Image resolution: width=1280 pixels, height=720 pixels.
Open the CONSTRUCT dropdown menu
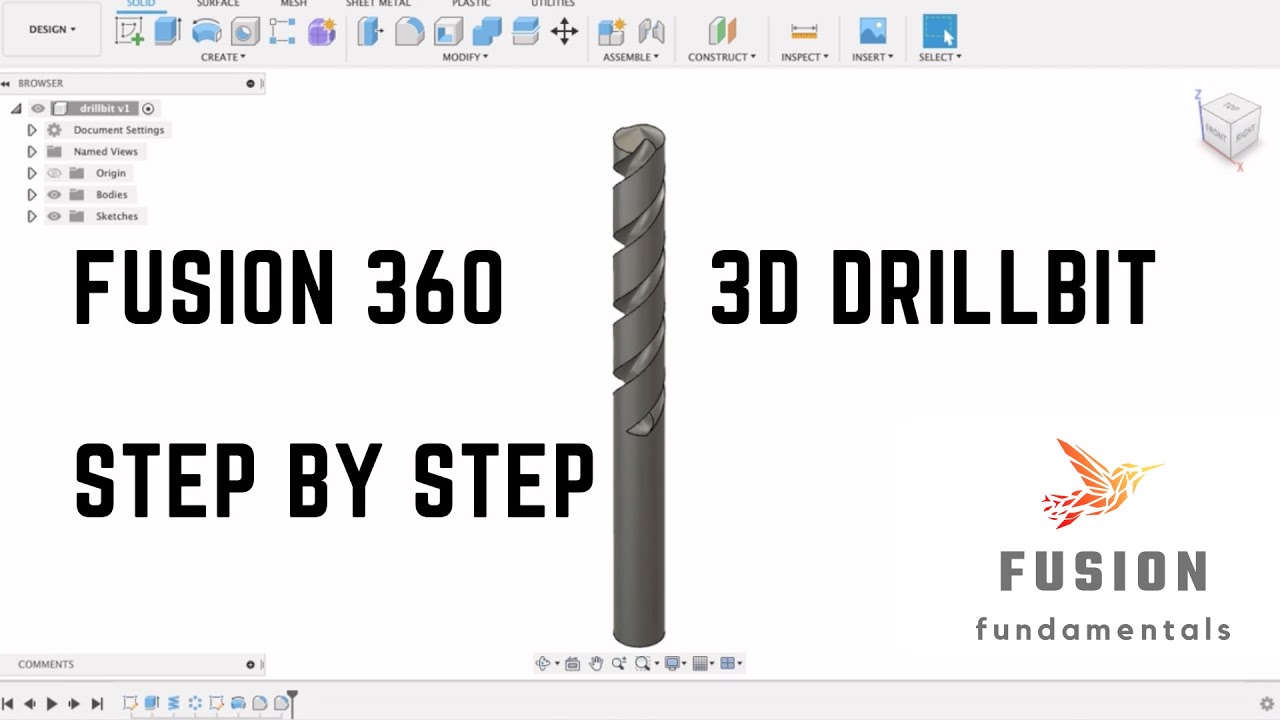pyautogui.click(x=722, y=57)
